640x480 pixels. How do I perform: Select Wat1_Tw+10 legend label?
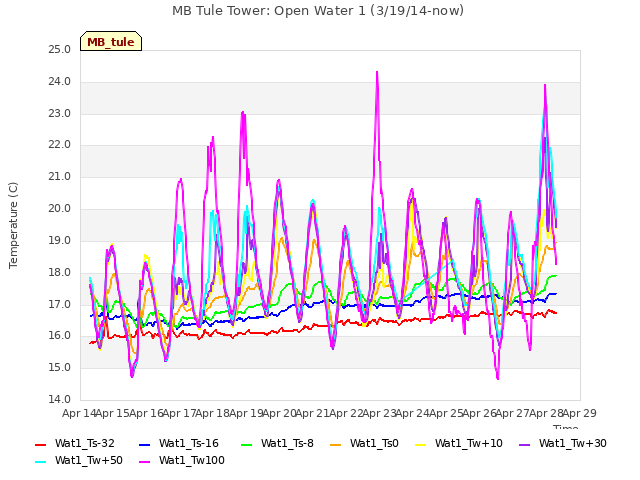(x=469, y=444)
